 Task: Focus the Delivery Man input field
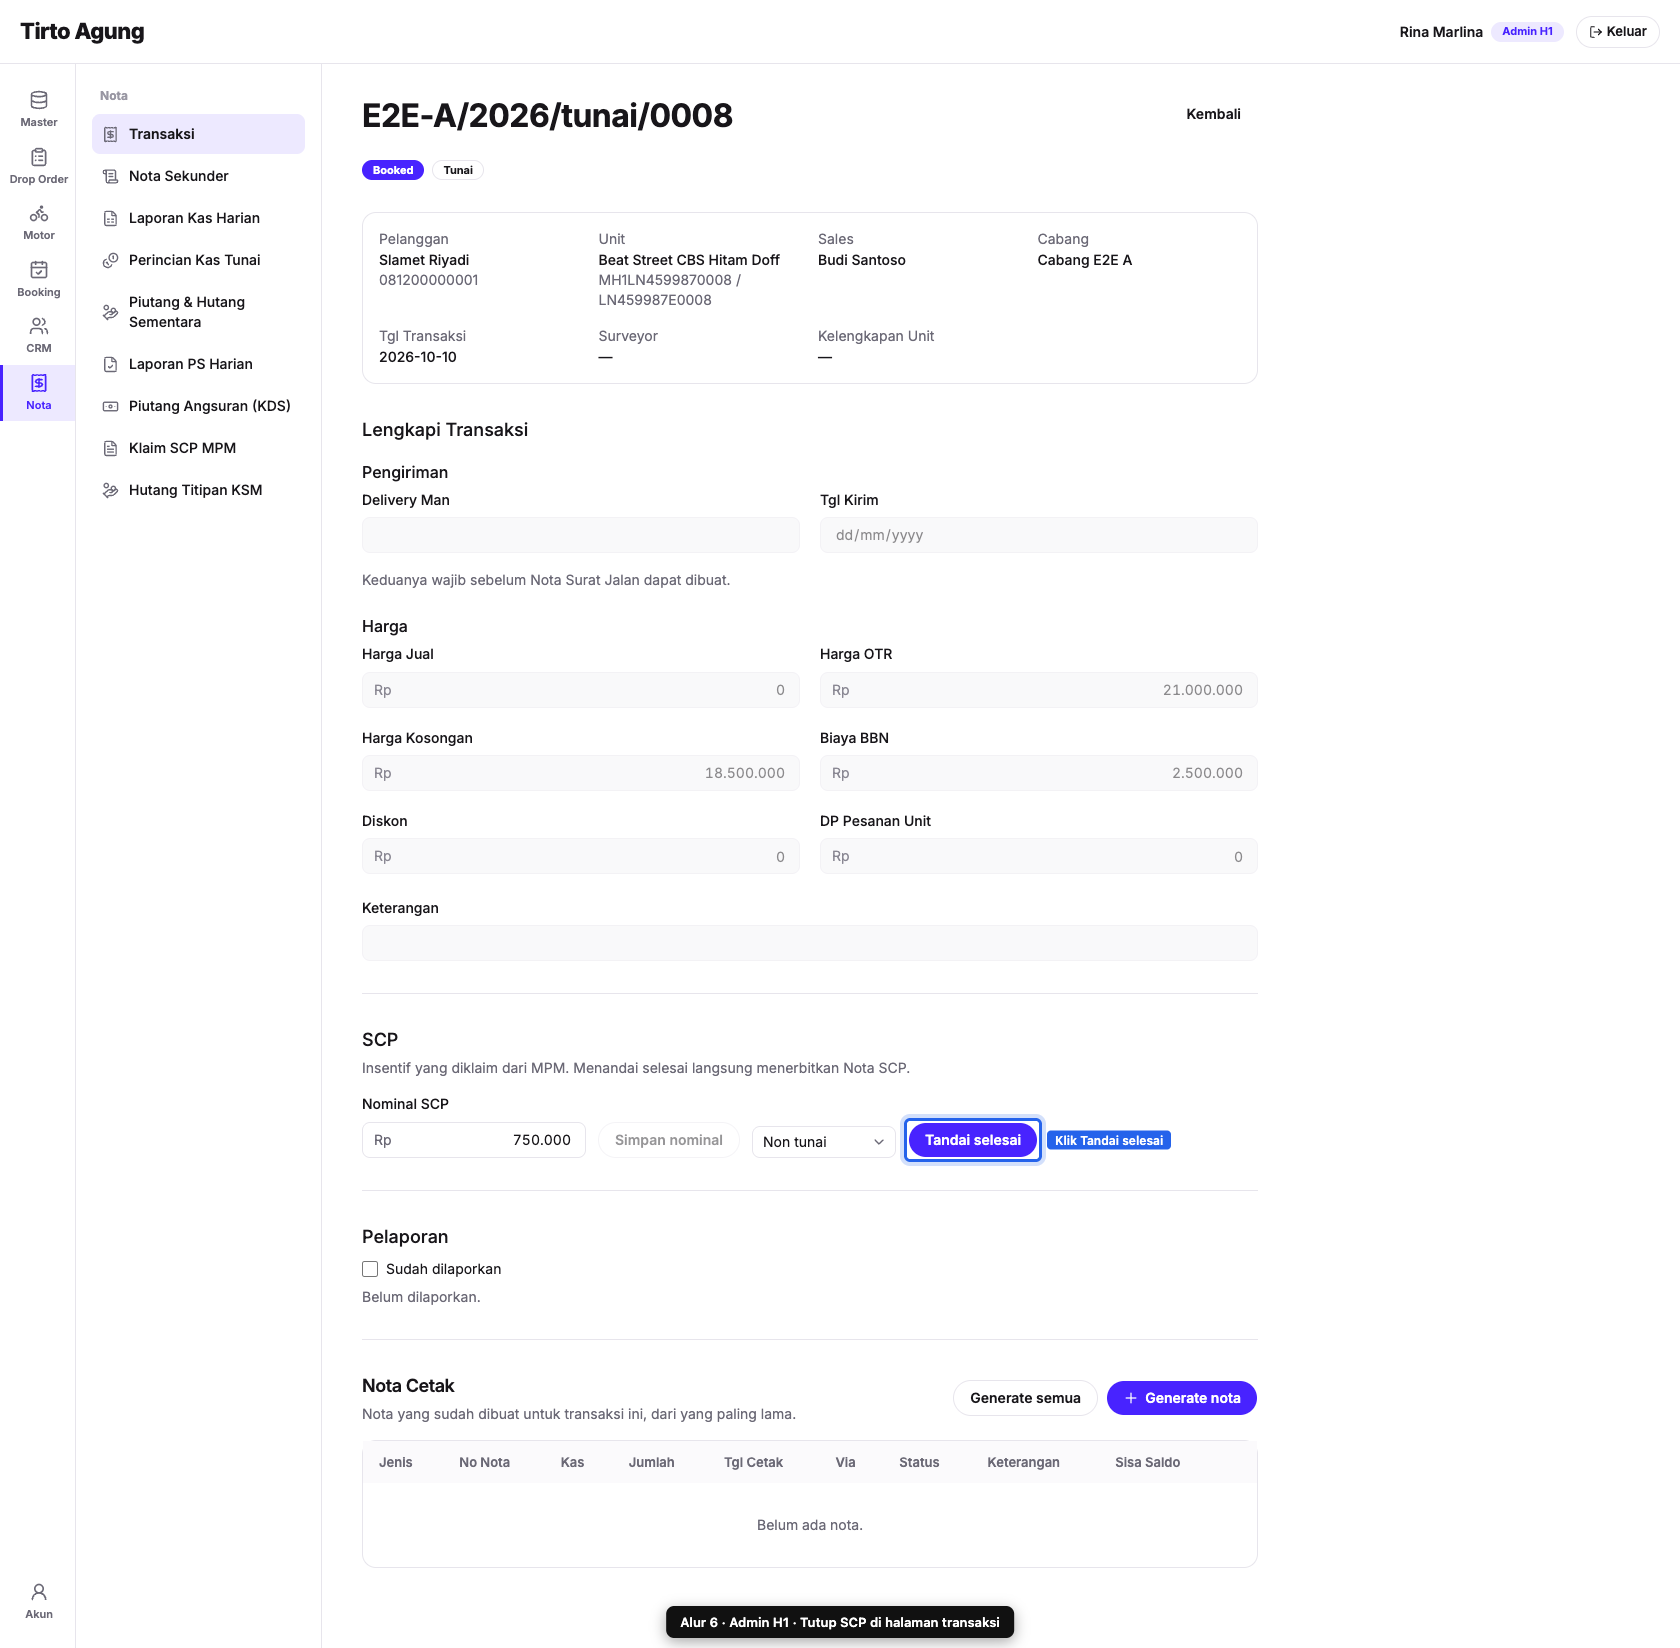click(x=581, y=535)
